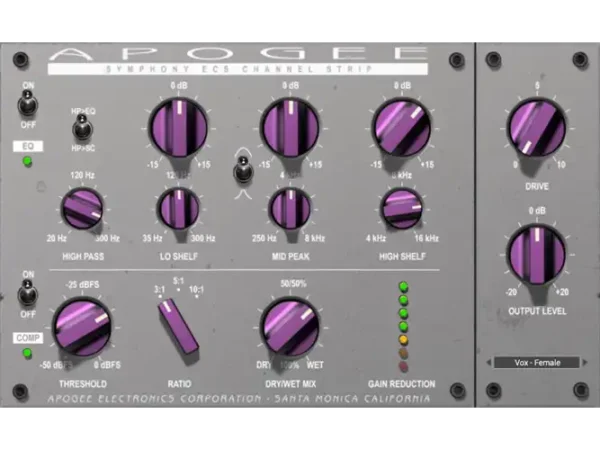Viewport: 600px width, 450px height.
Task: Click the -25 dBFS threshold marking
Action: click(82, 285)
